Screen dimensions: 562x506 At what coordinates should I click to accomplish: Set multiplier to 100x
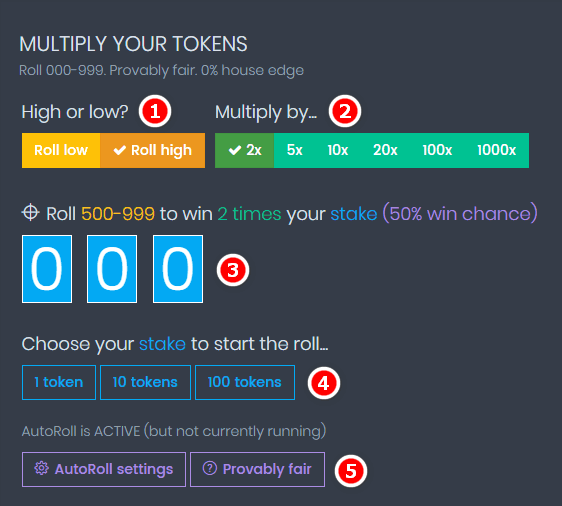point(437,151)
